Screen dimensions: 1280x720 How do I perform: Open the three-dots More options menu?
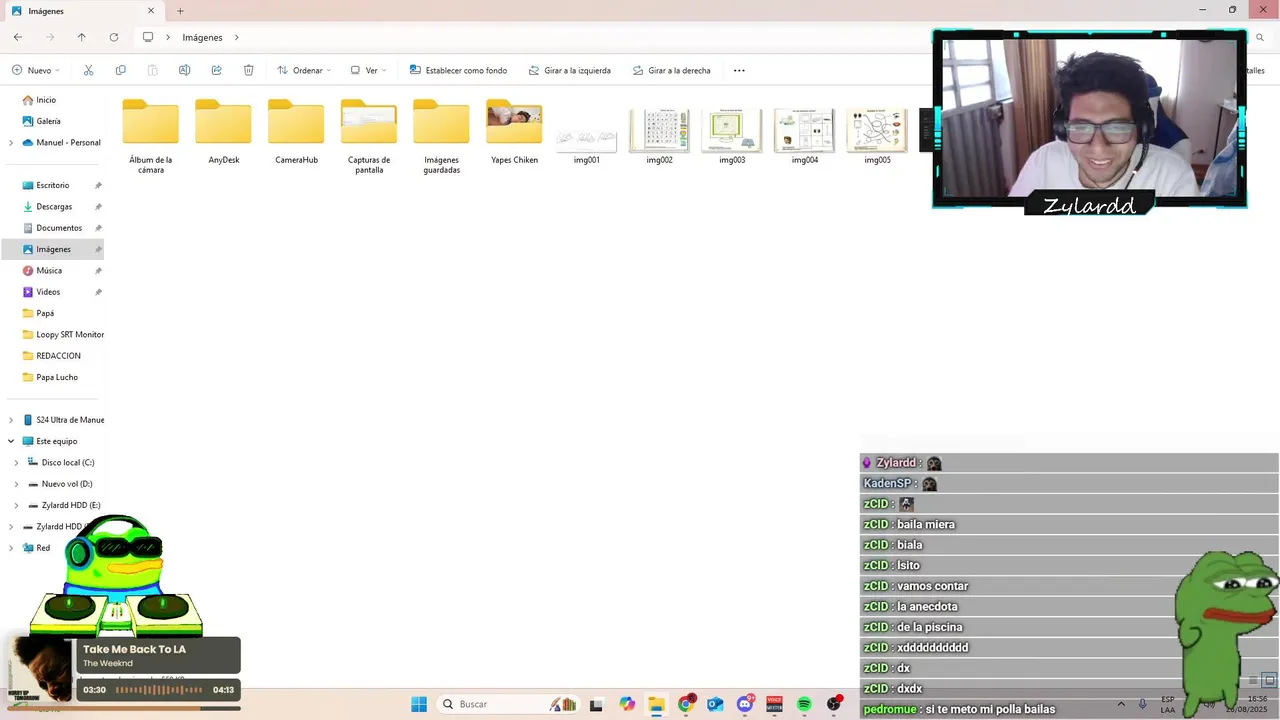tap(739, 70)
